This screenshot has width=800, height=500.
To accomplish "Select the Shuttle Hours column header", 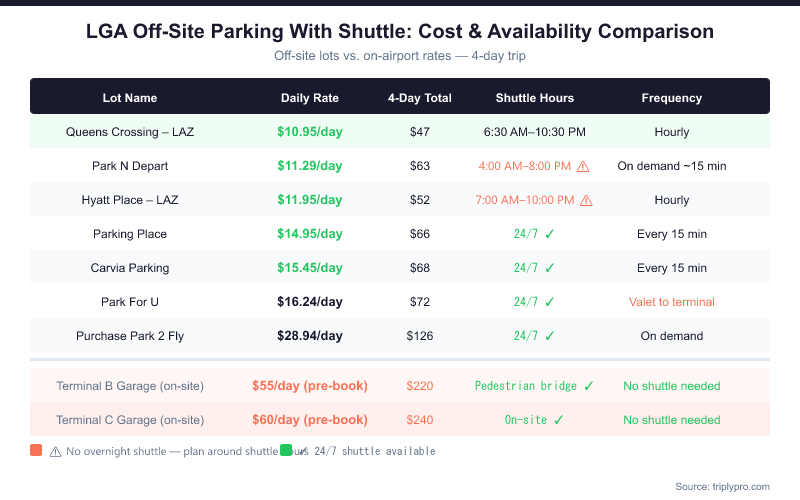I will point(535,98).
